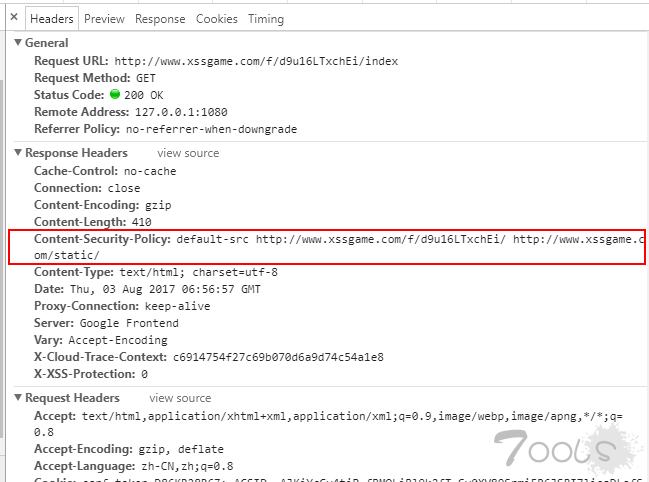Select X-XSS-Protection 0 value
The width and height of the screenshot is (649, 482).
pyautogui.click(x=144, y=374)
